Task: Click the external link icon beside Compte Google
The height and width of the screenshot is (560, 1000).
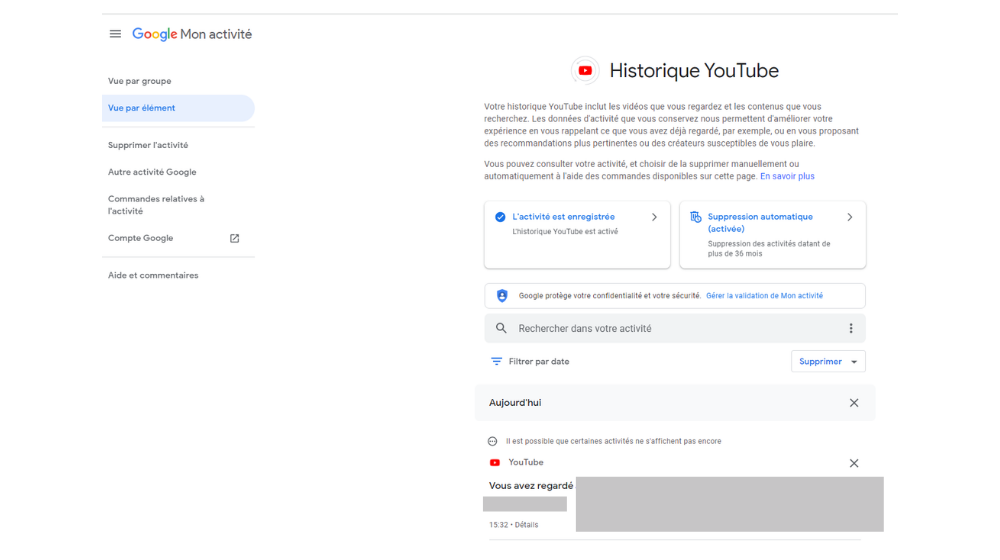Action: tap(235, 238)
